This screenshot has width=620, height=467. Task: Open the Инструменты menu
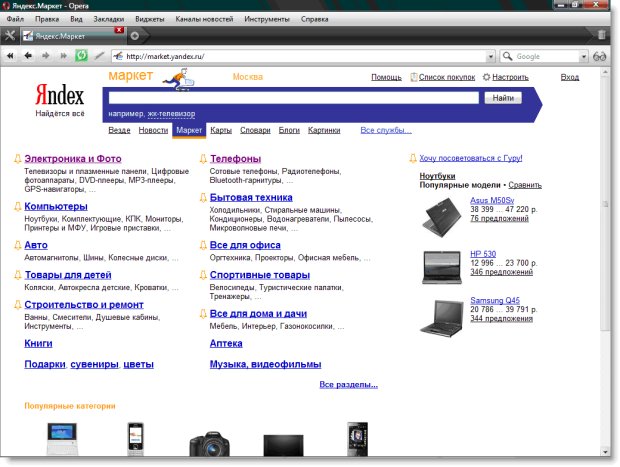point(267,19)
